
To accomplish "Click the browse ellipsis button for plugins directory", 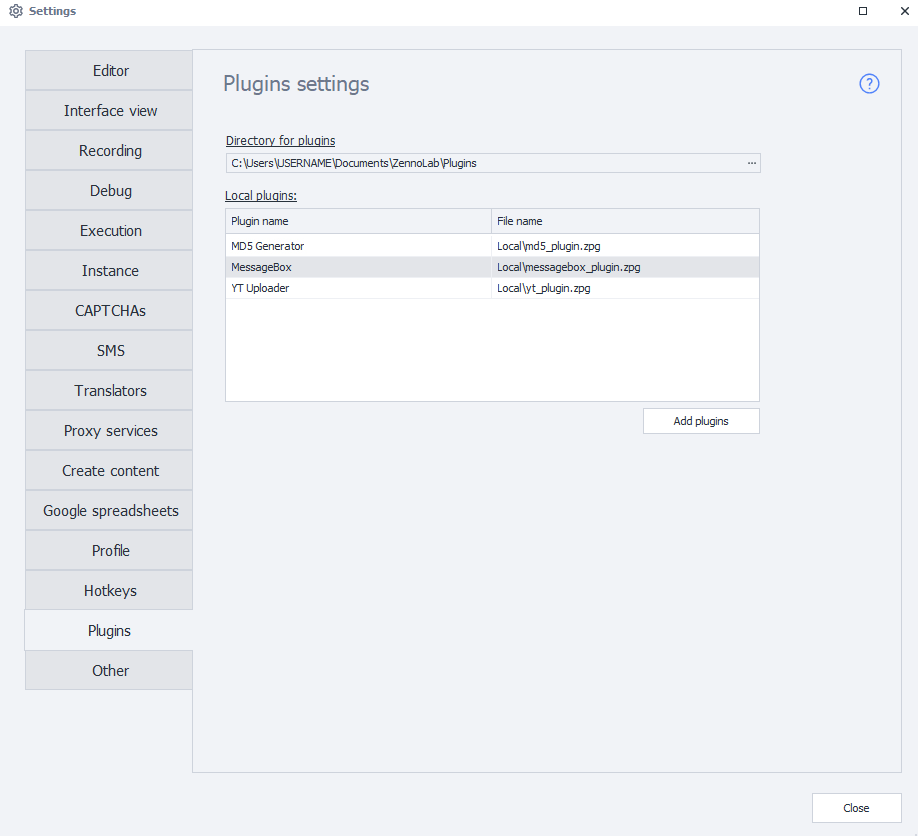I will [751, 163].
